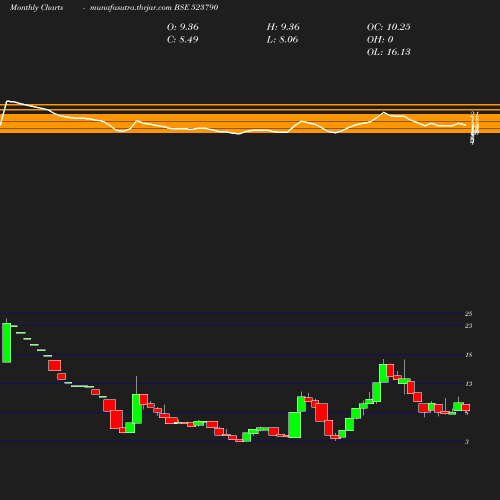Select the open value 'O: 9.36'
The width and height of the screenshot is (500, 500).
tap(182, 27)
